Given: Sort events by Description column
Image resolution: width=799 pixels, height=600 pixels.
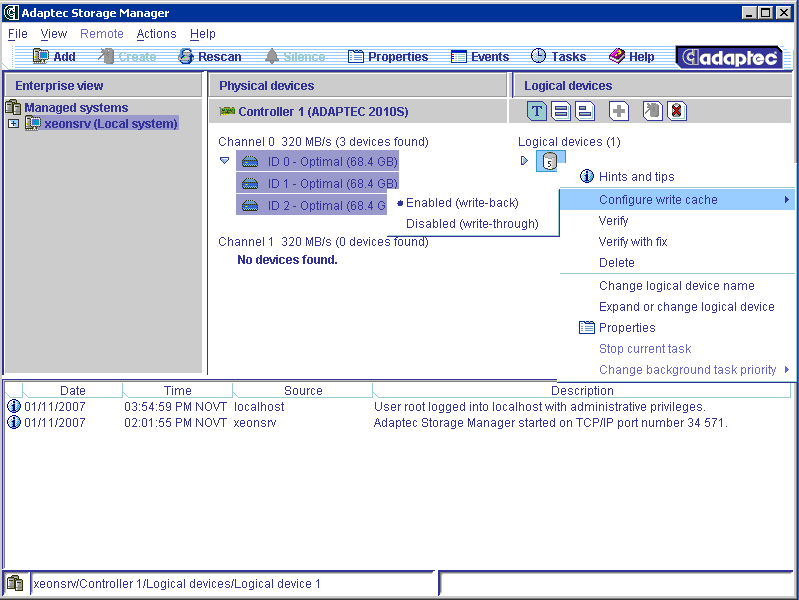Looking at the screenshot, I should 582,390.
